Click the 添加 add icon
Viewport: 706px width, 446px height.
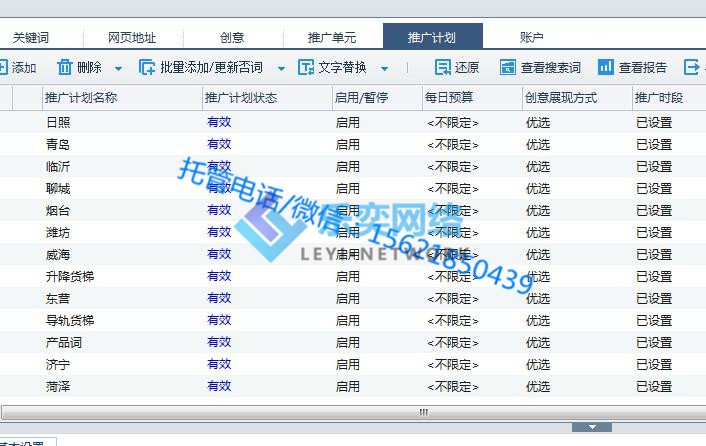click(3, 68)
